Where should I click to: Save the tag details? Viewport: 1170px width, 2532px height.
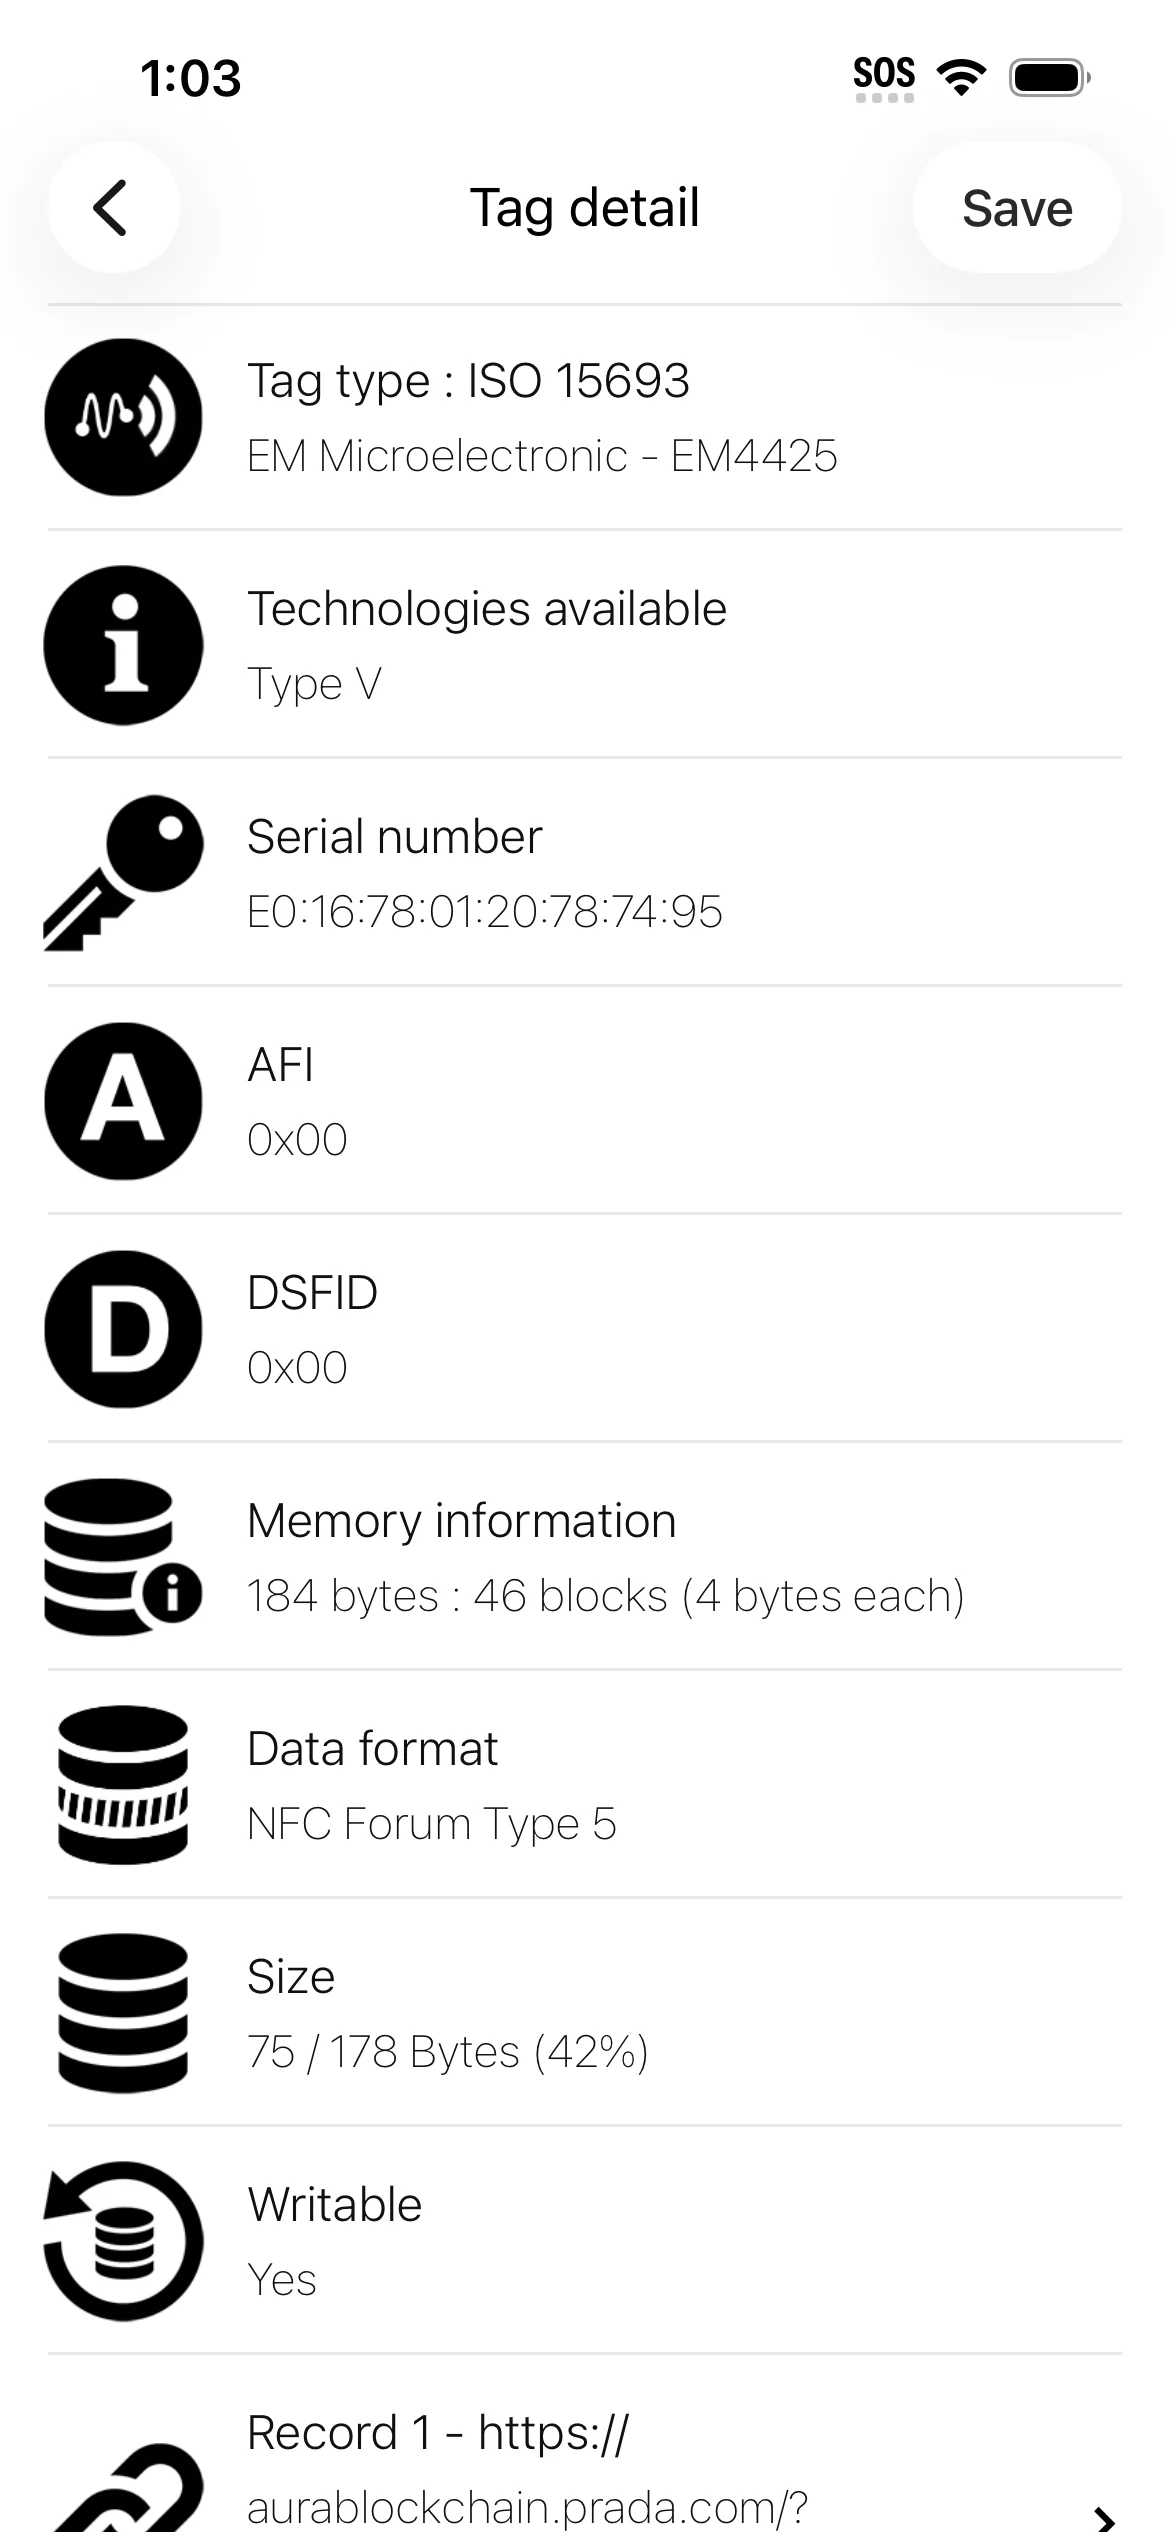(1017, 208)
